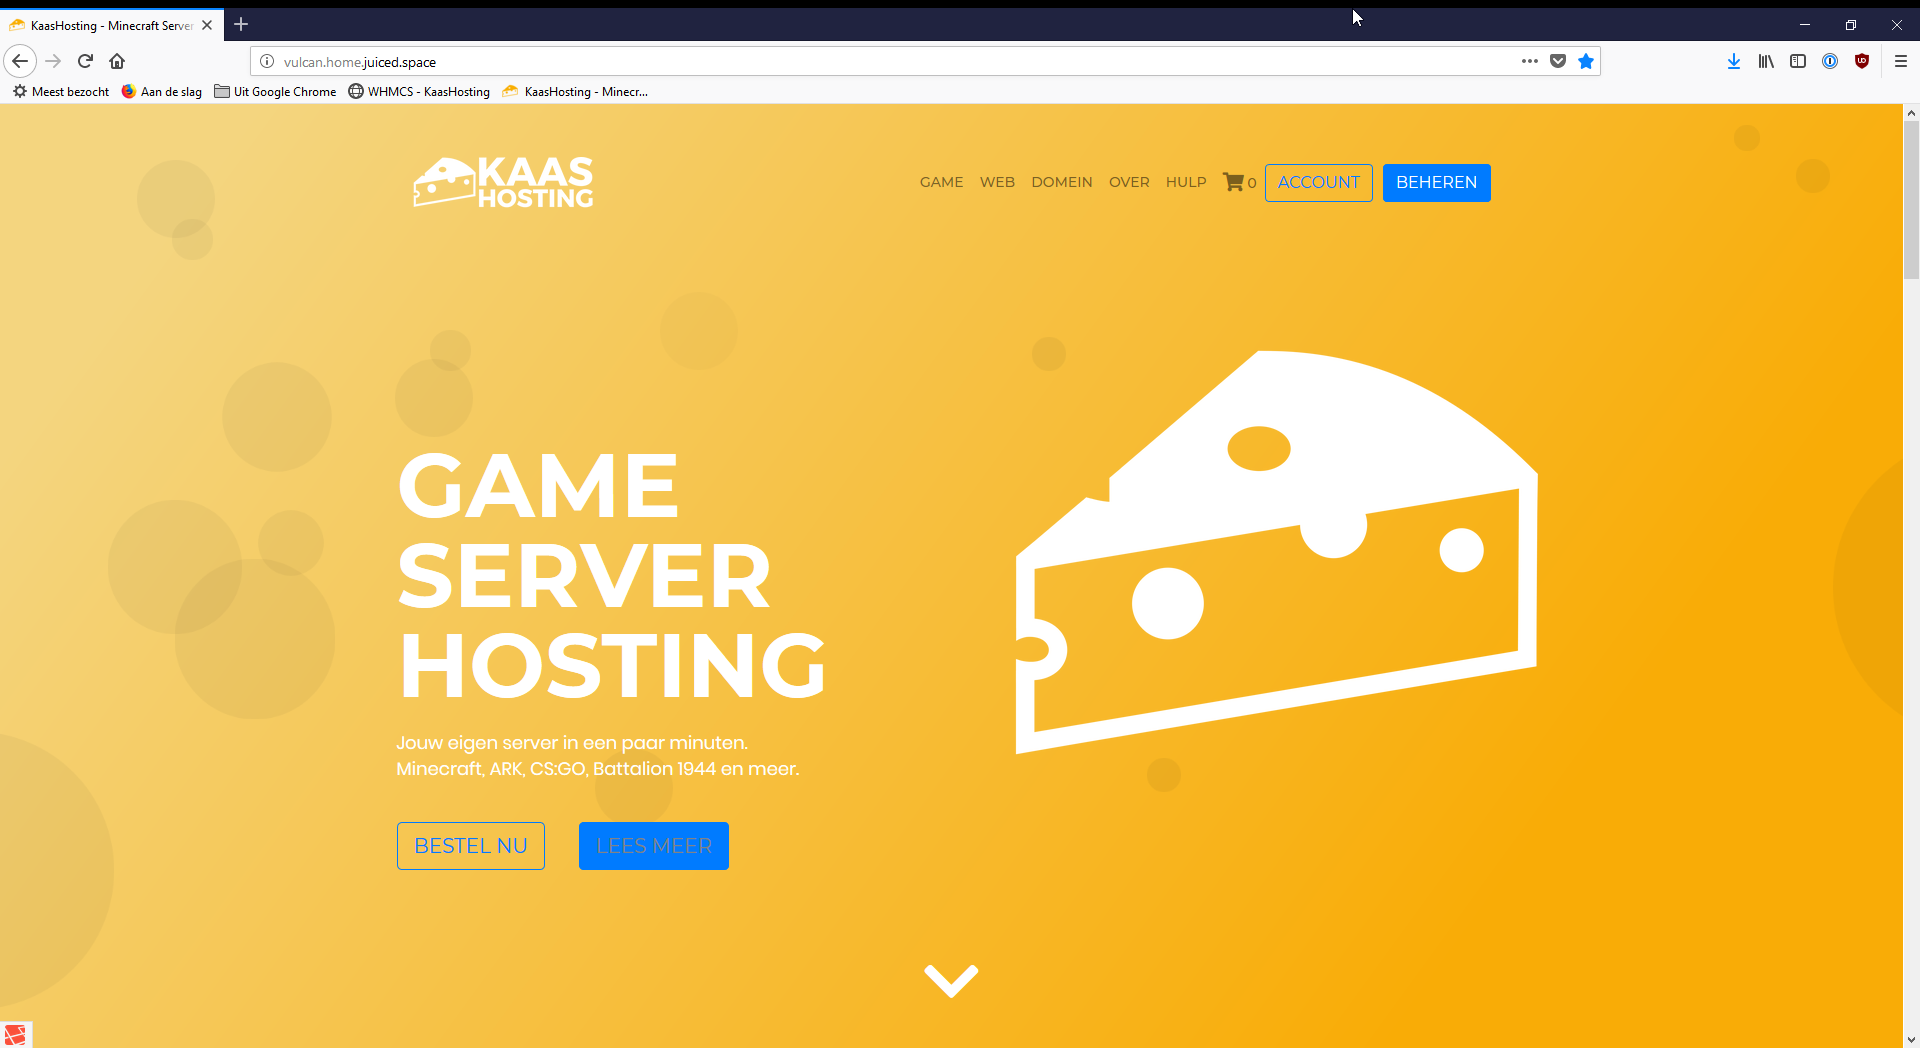Reload the current page
This screenshot has width=1920, height=1048.
(x=85, y=61)
